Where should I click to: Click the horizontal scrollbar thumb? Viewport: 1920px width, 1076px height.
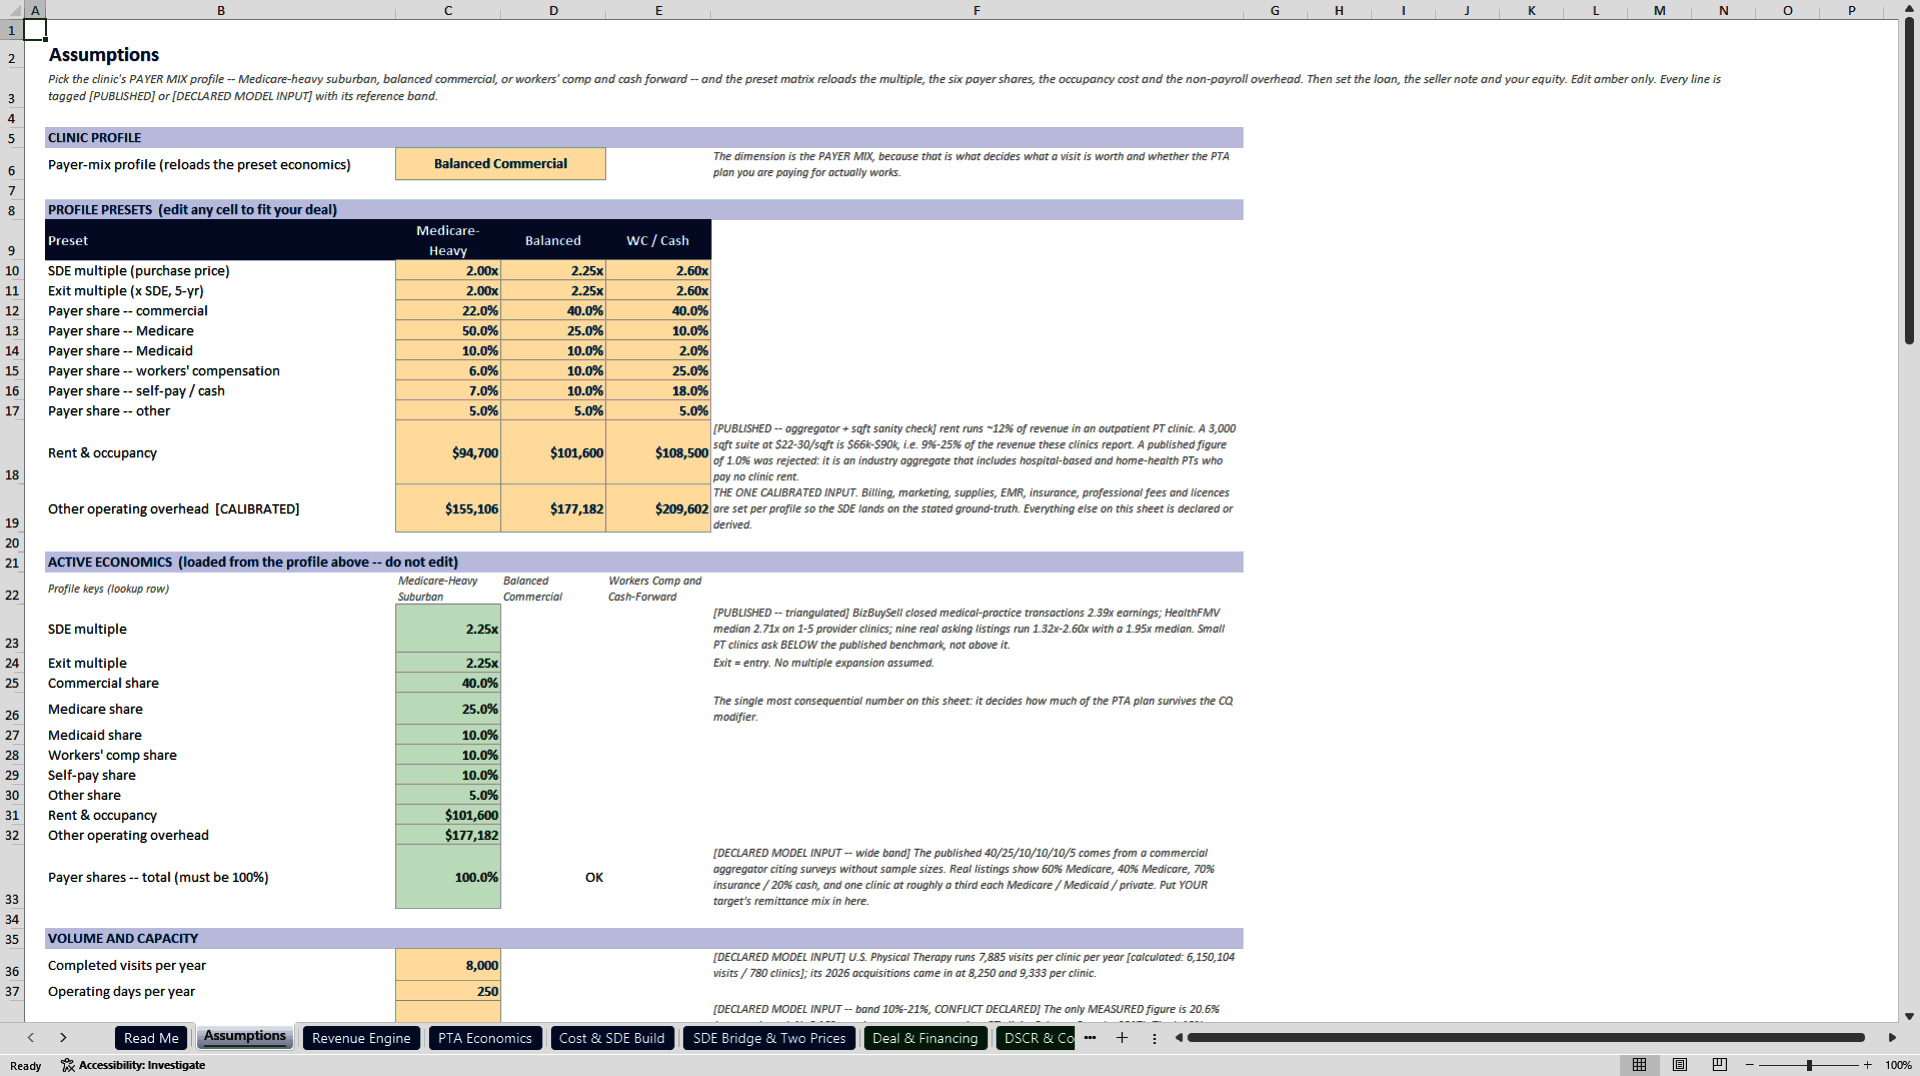click(x=1526, y=1038)
